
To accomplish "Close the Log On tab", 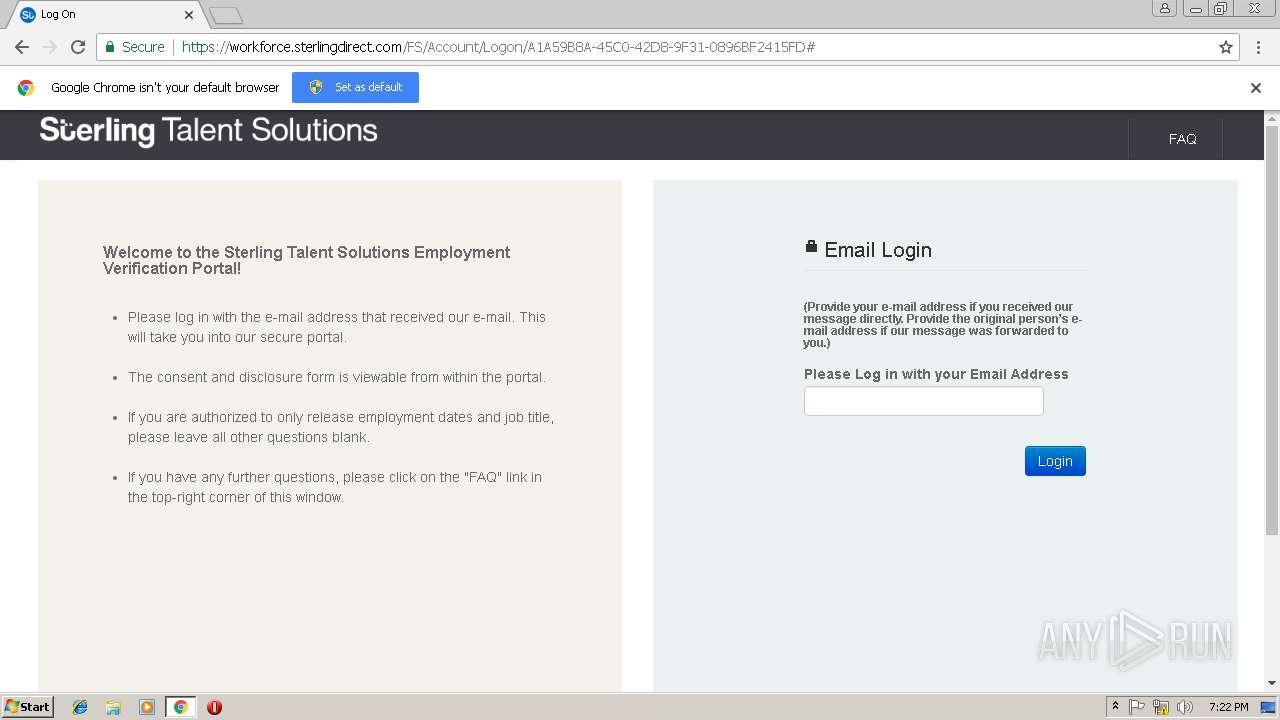I will 188,15.
